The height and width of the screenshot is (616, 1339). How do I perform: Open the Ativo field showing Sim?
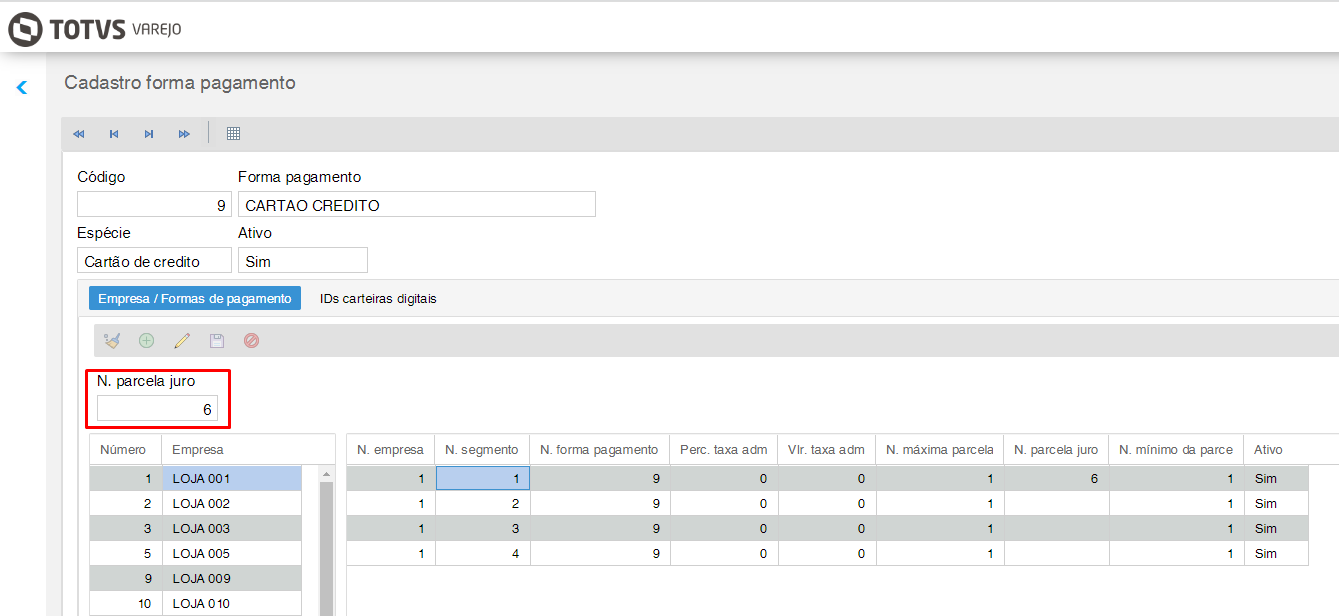pos(303,261)
